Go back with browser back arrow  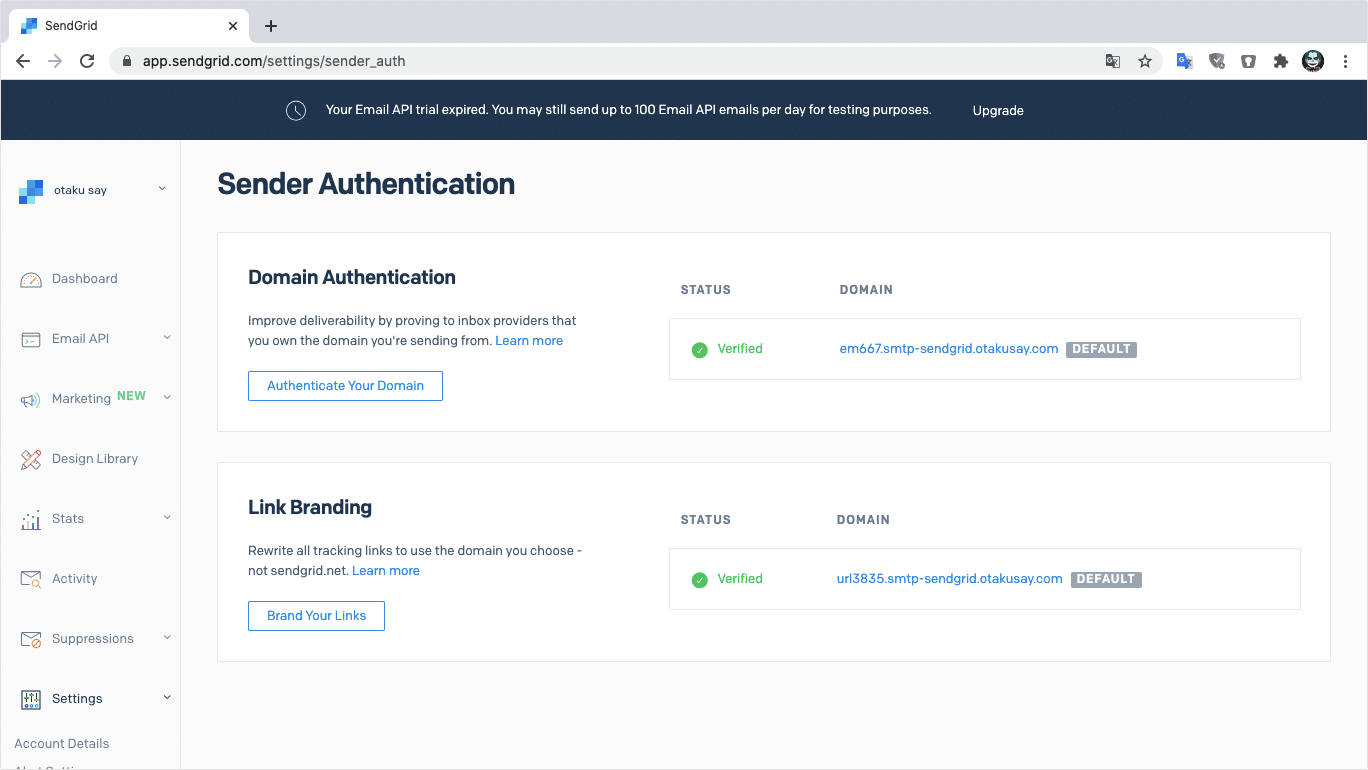pyautogui.click(x=23, y=61)
